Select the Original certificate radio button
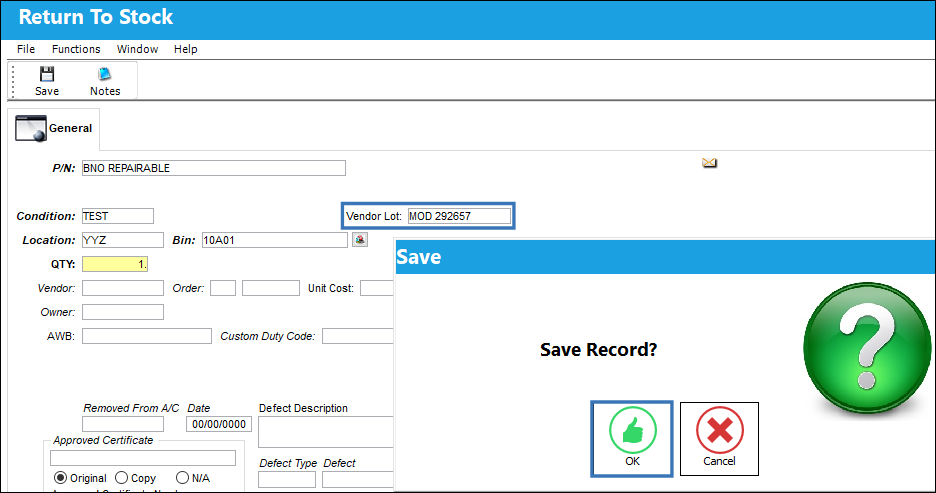 (x=60, y=478)
